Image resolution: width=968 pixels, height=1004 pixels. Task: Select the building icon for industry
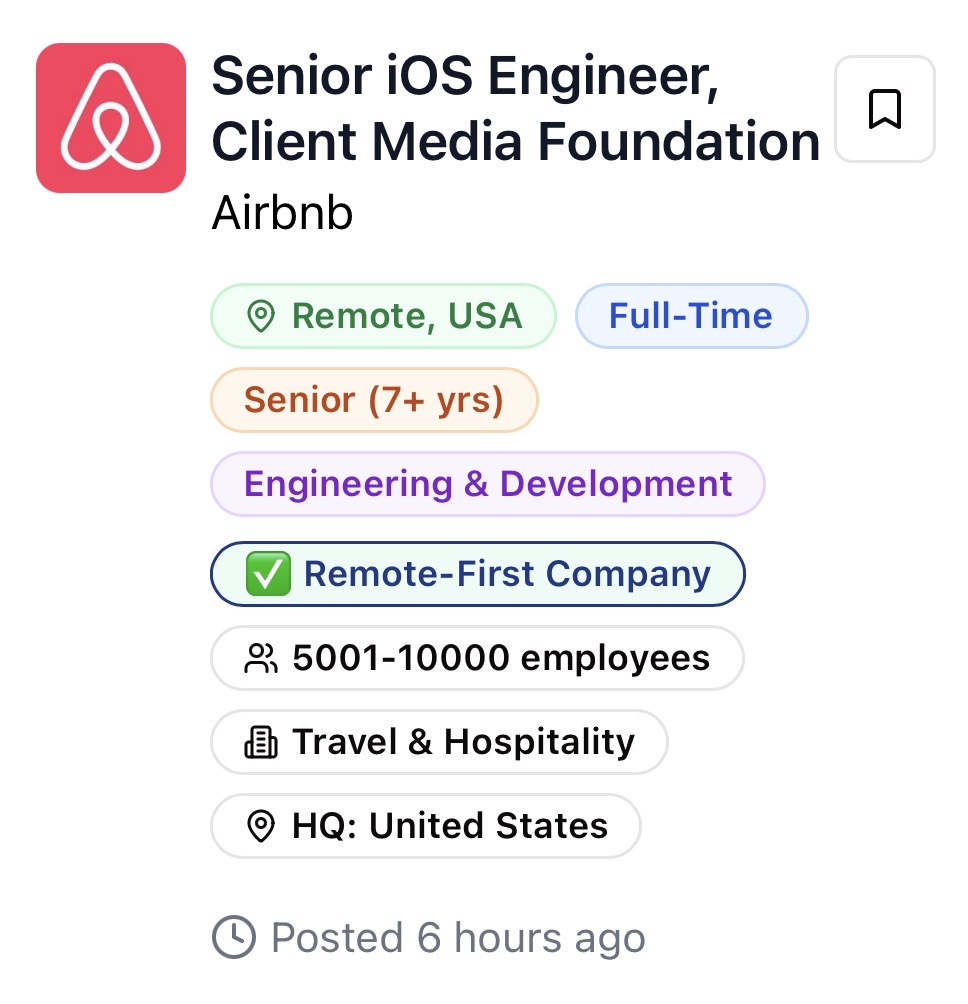click(261, 741)
